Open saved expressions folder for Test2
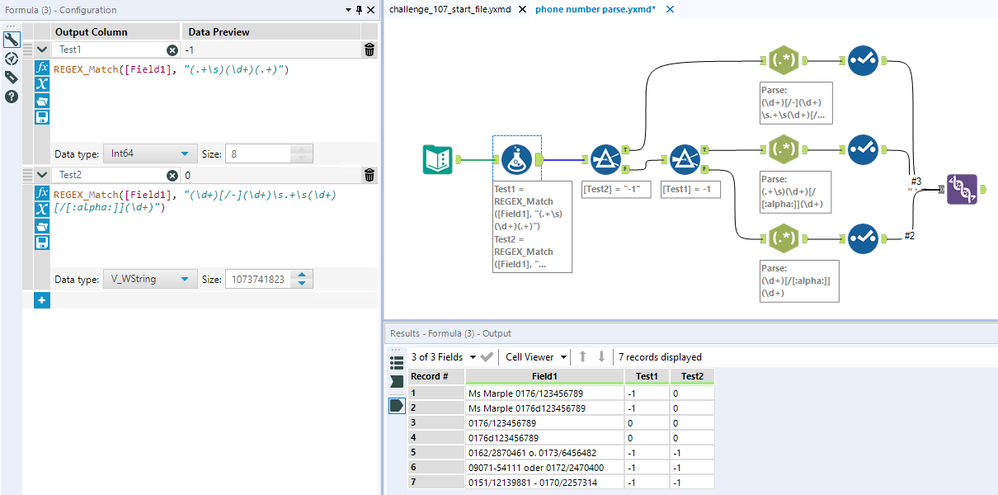This screenshot has width=998, height=495. [x=42, y=225]
